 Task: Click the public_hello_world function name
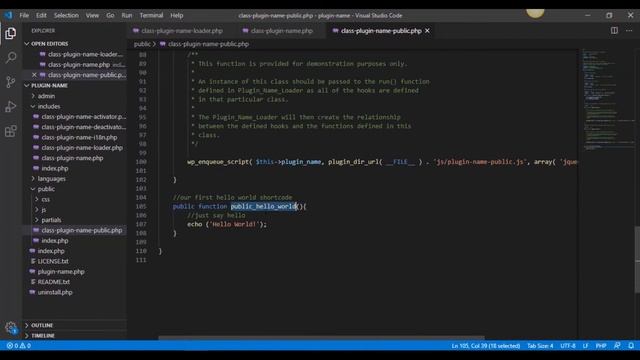click(264, 207)
